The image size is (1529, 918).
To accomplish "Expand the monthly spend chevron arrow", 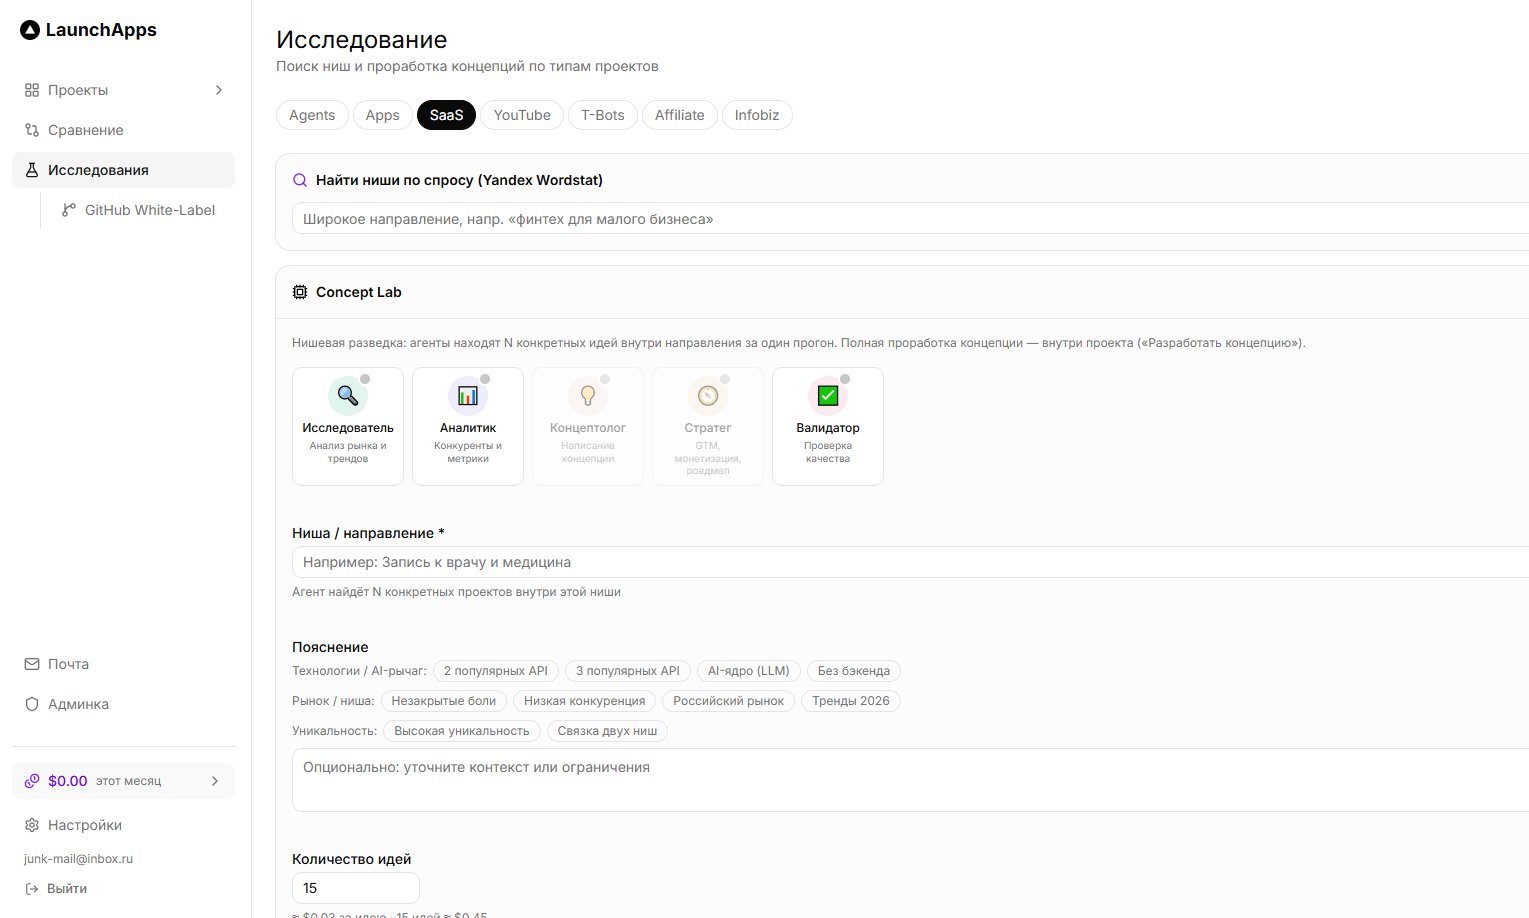I will coord(215,781).
